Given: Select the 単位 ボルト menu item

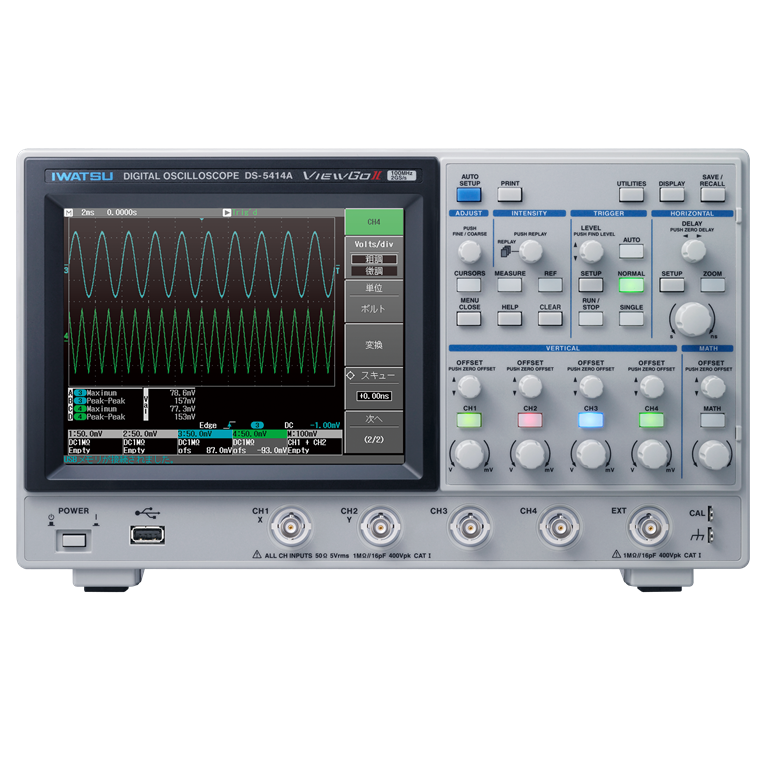Looking at the screenshot, I should pyautogui.click(x=374, y=301).
